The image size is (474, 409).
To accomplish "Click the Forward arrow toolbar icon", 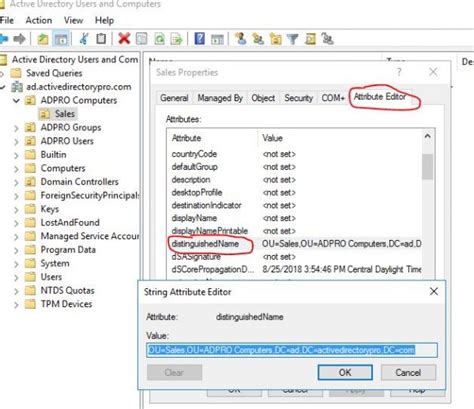I will point(19,39).
